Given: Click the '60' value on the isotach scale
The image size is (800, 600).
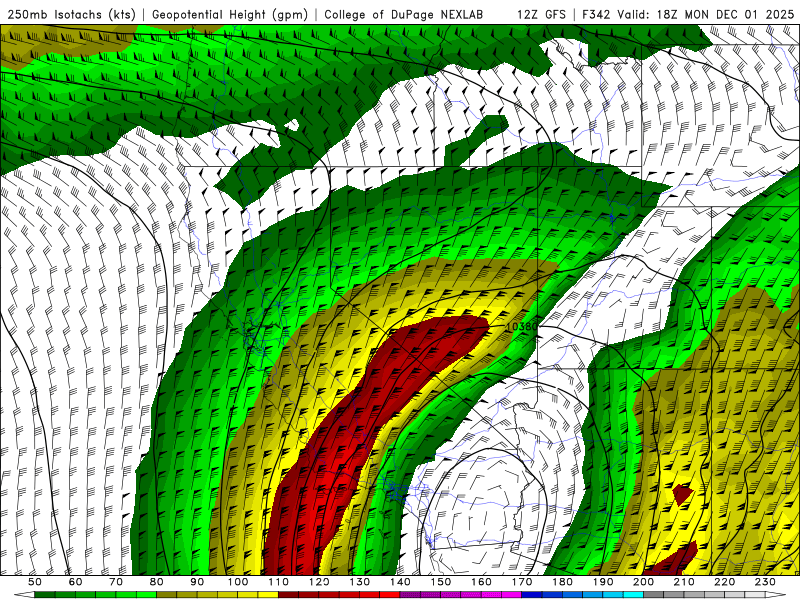Looking at the screenshot, I should click(x=76, y=582).
